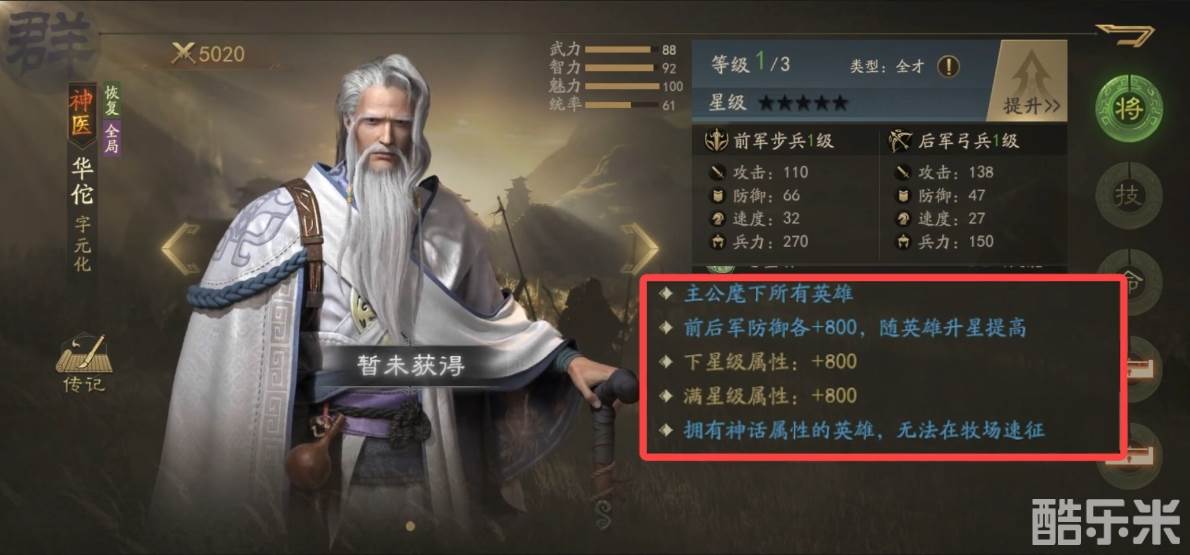Select the 全局 purple tag
This screenshot has height=555, width=1190.
(112, 138)
